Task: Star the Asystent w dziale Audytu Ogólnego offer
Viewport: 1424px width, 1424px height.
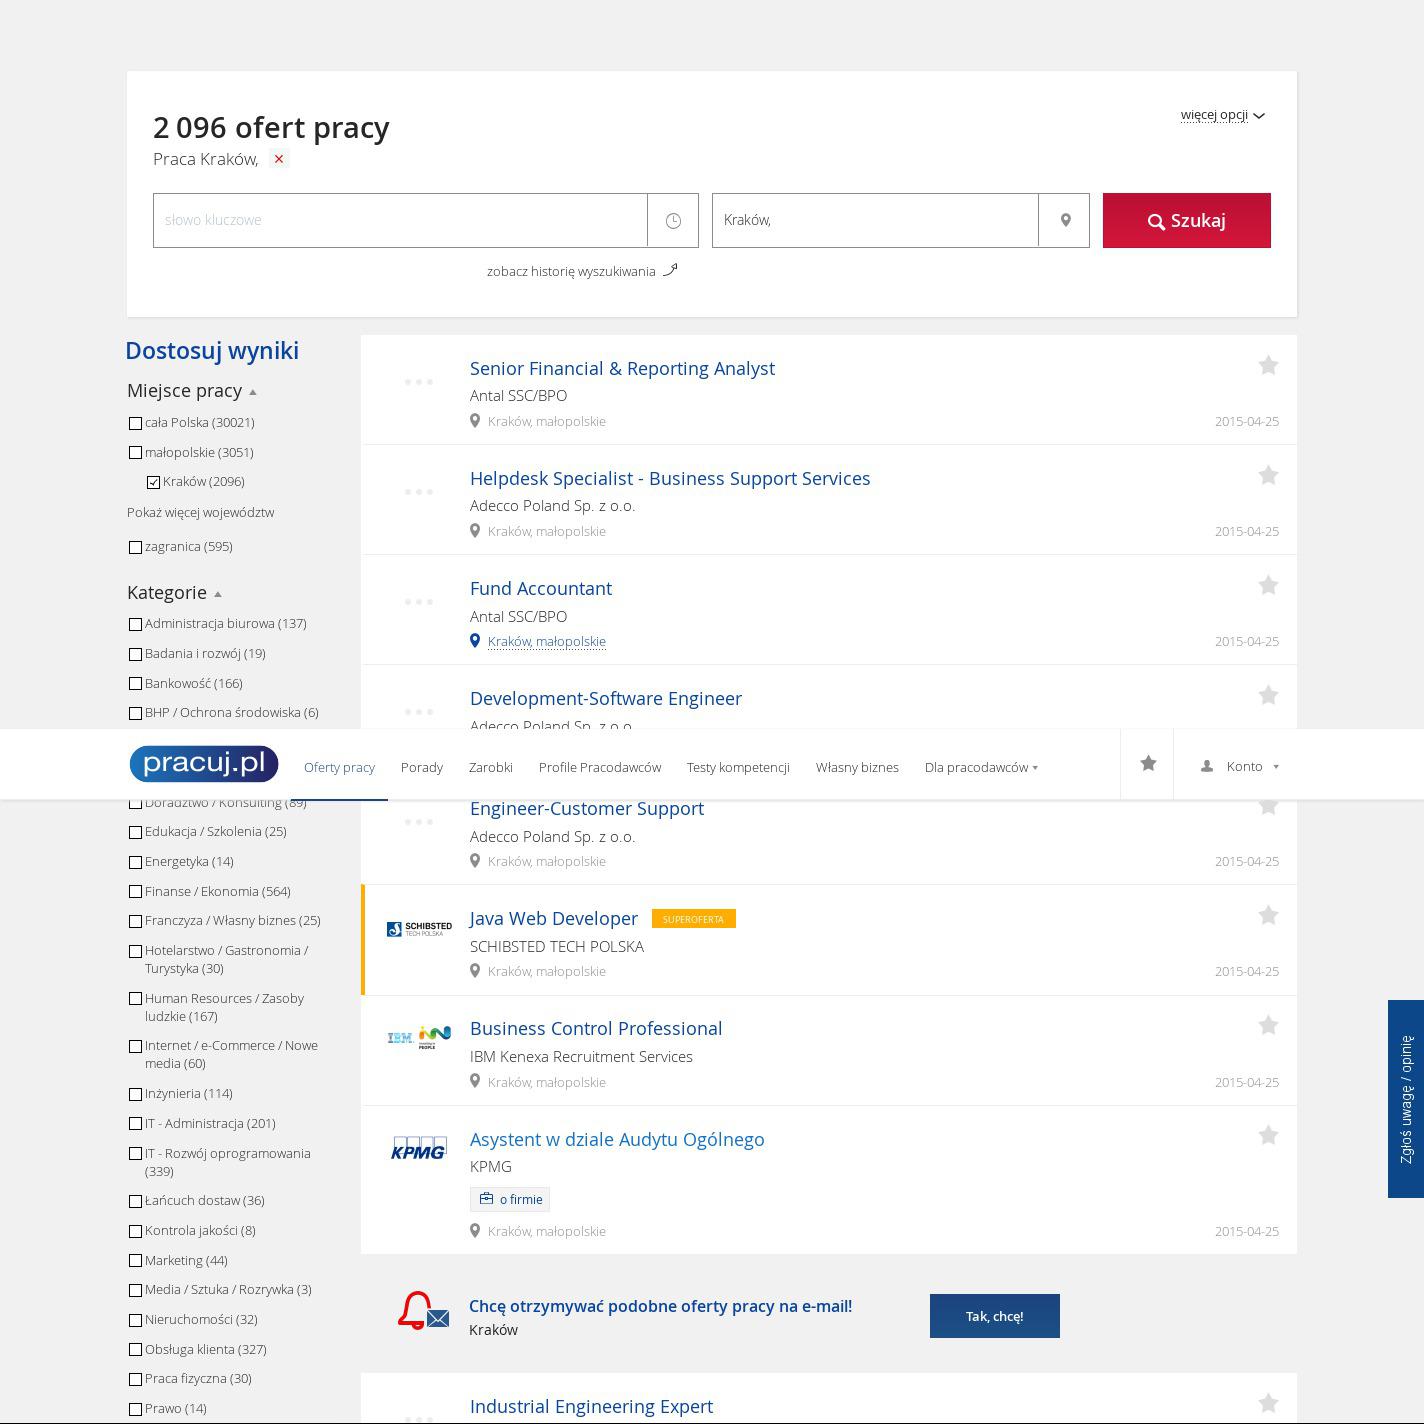Action: tap(1268, 1136)
